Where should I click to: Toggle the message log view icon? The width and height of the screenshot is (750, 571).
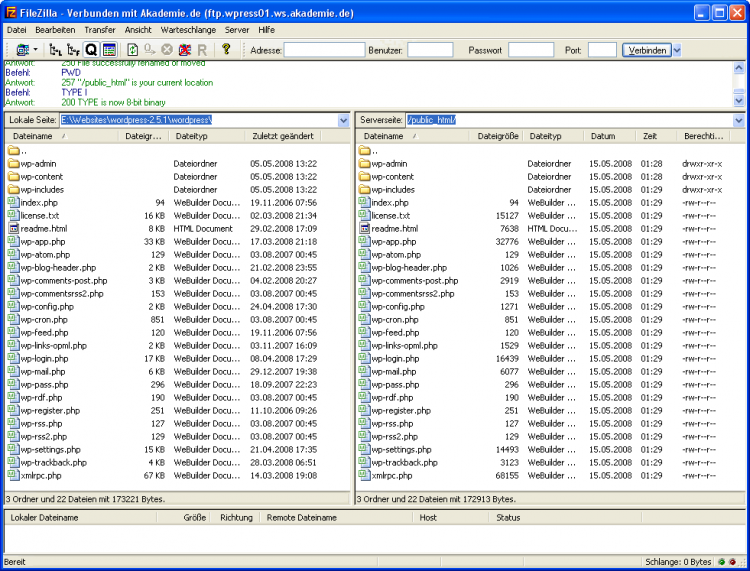109,50
